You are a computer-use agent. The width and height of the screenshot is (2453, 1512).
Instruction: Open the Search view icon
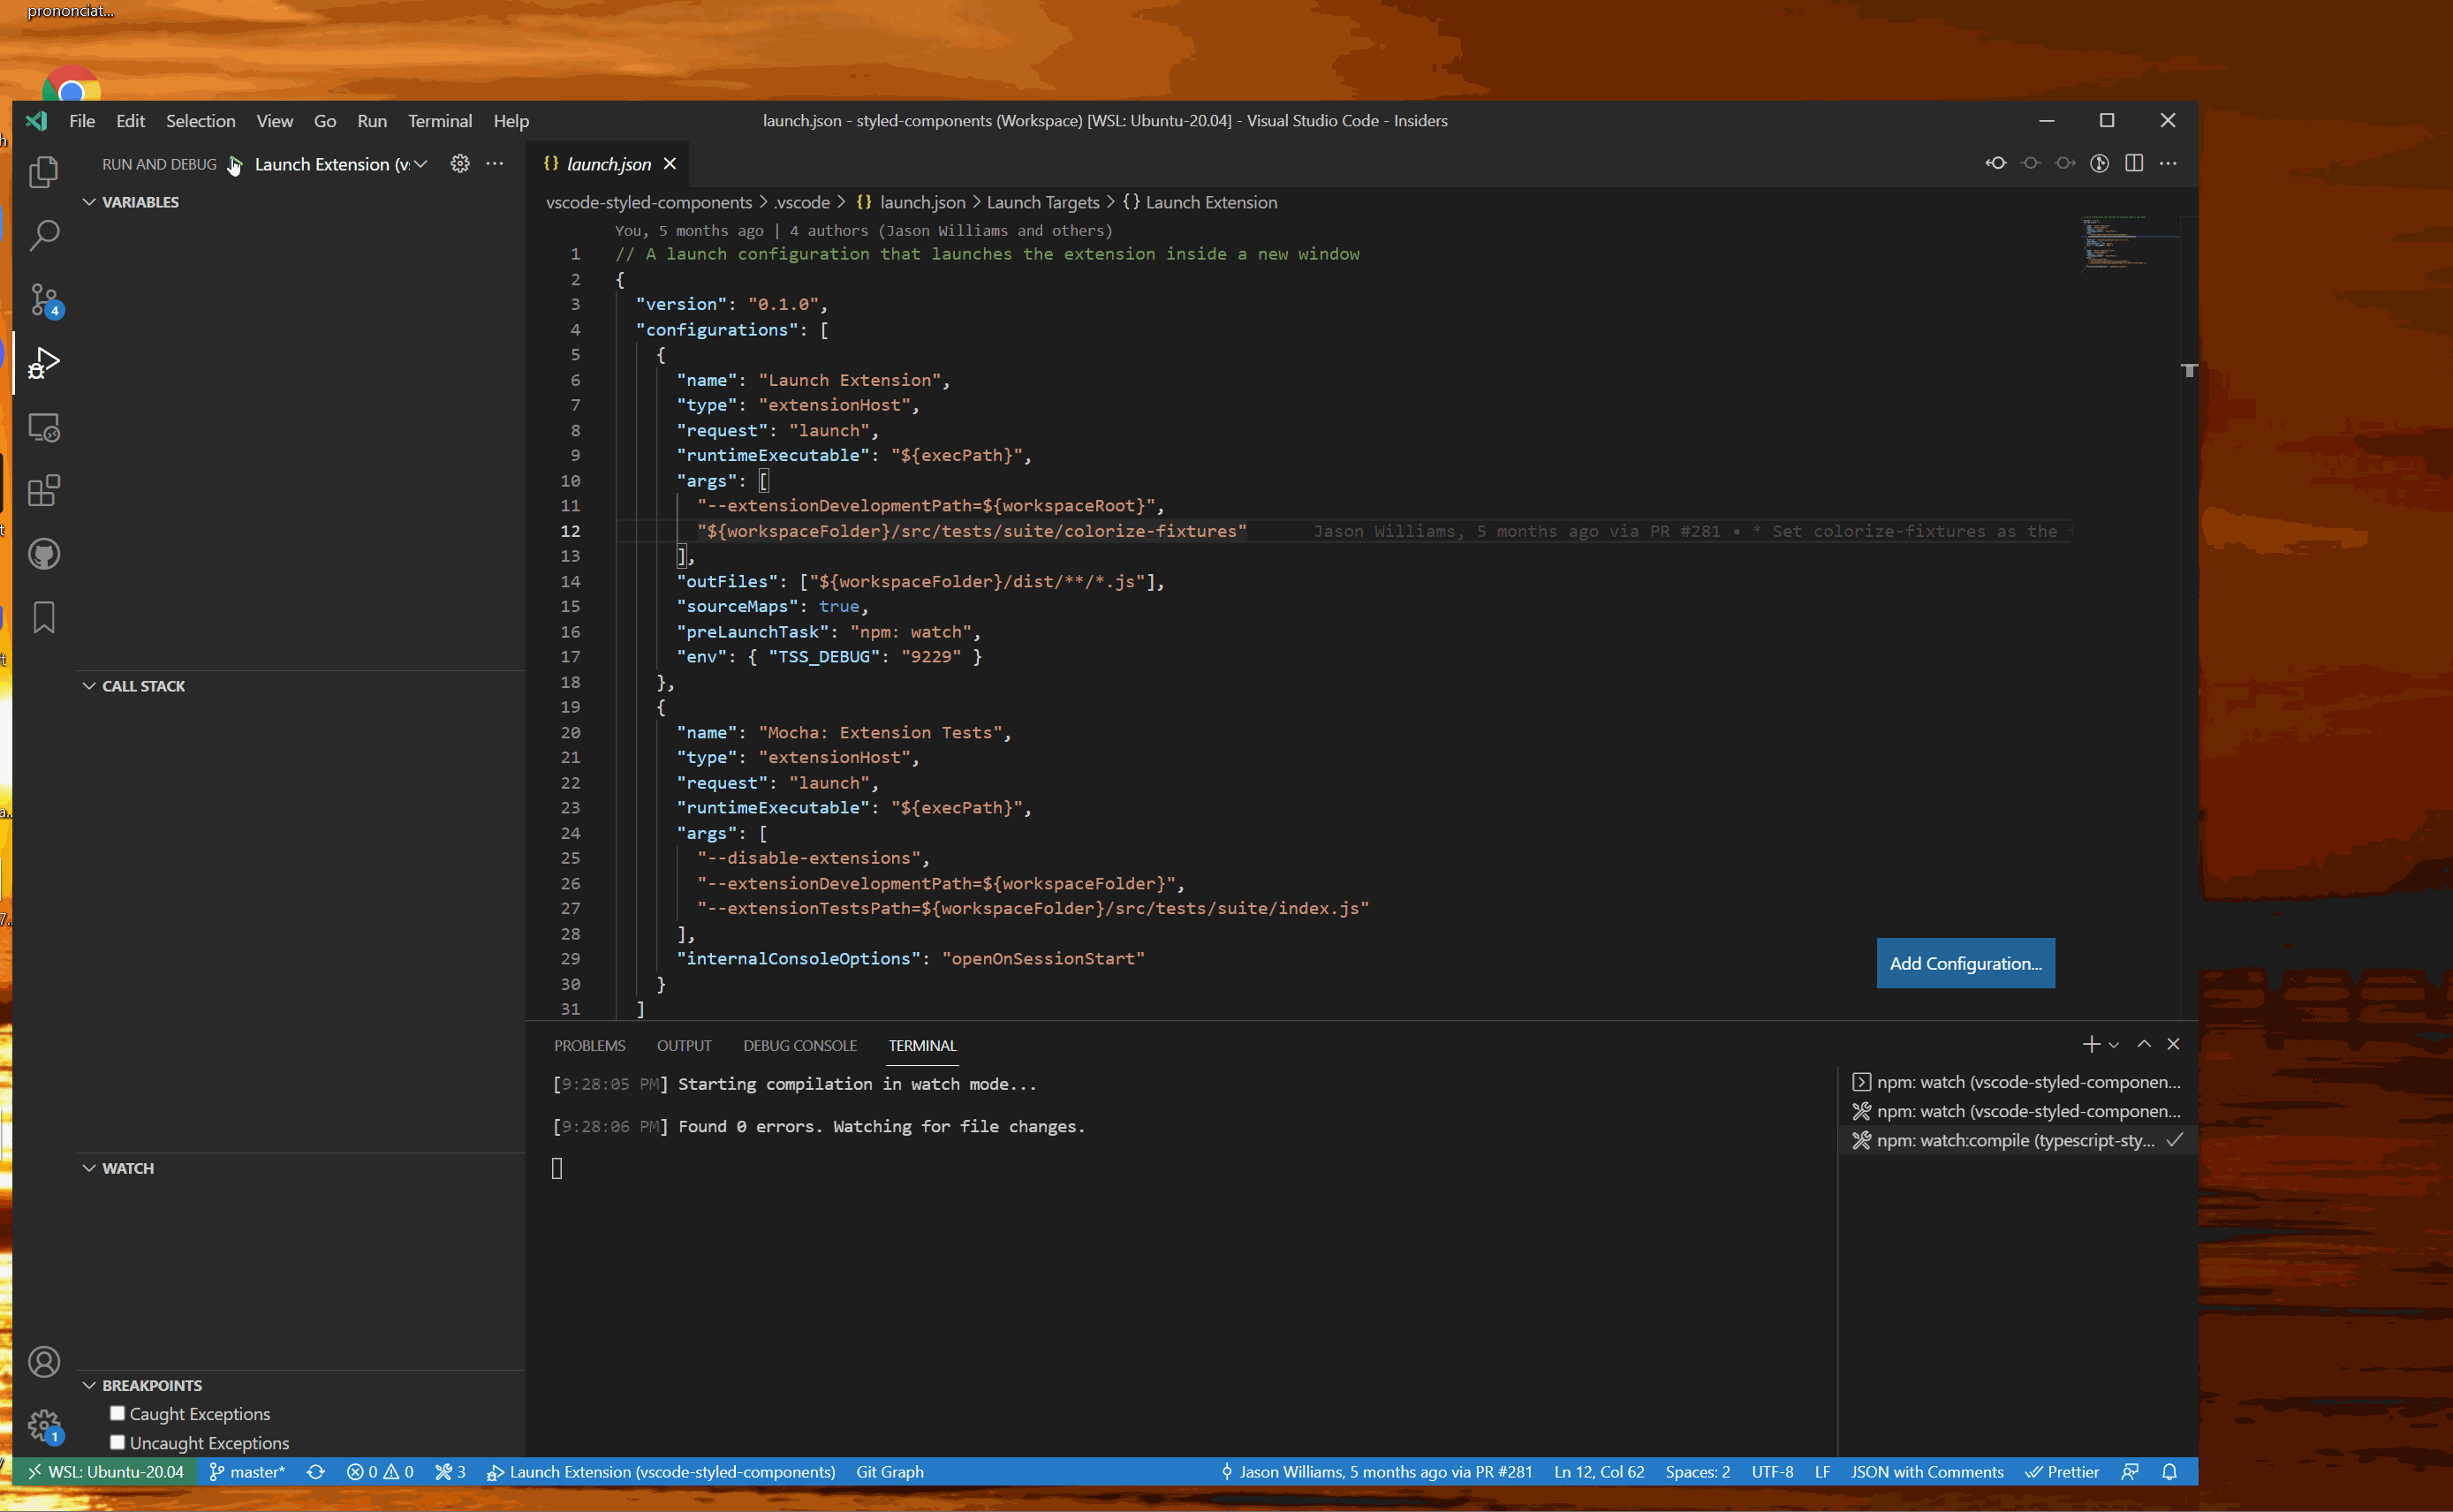[43, 236]
